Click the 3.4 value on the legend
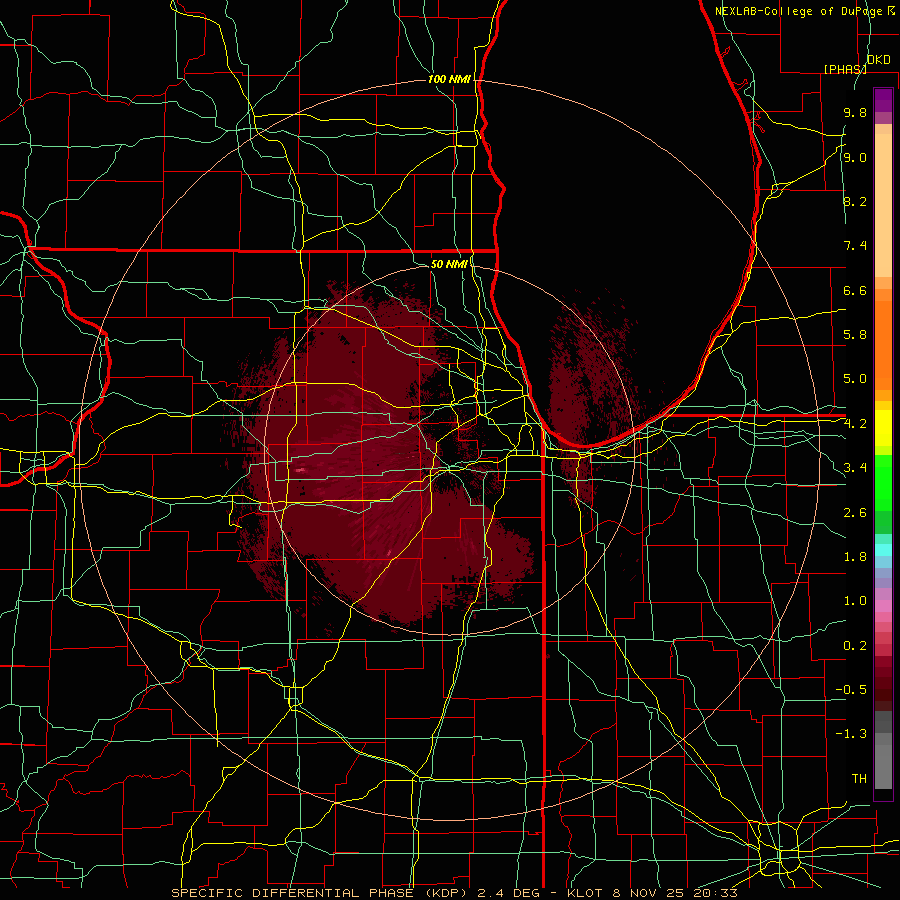 coord(855,468)
